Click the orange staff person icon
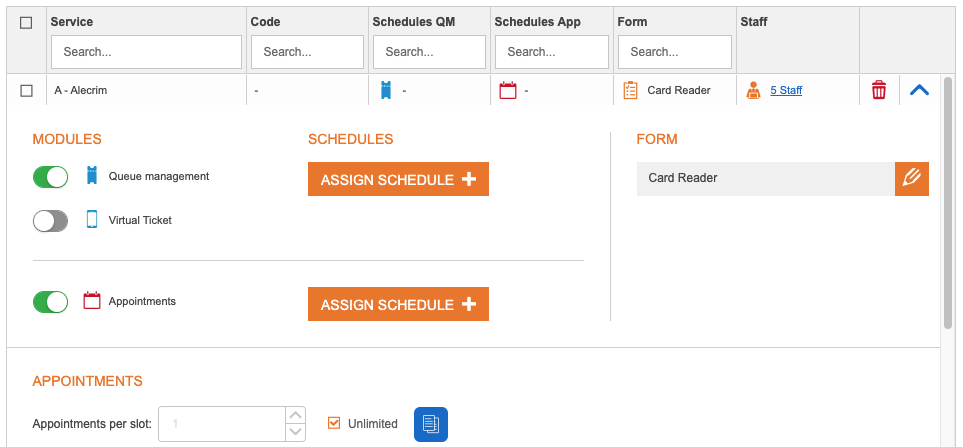Viewport: 963px width, 447px height. (x=754, y=90)
